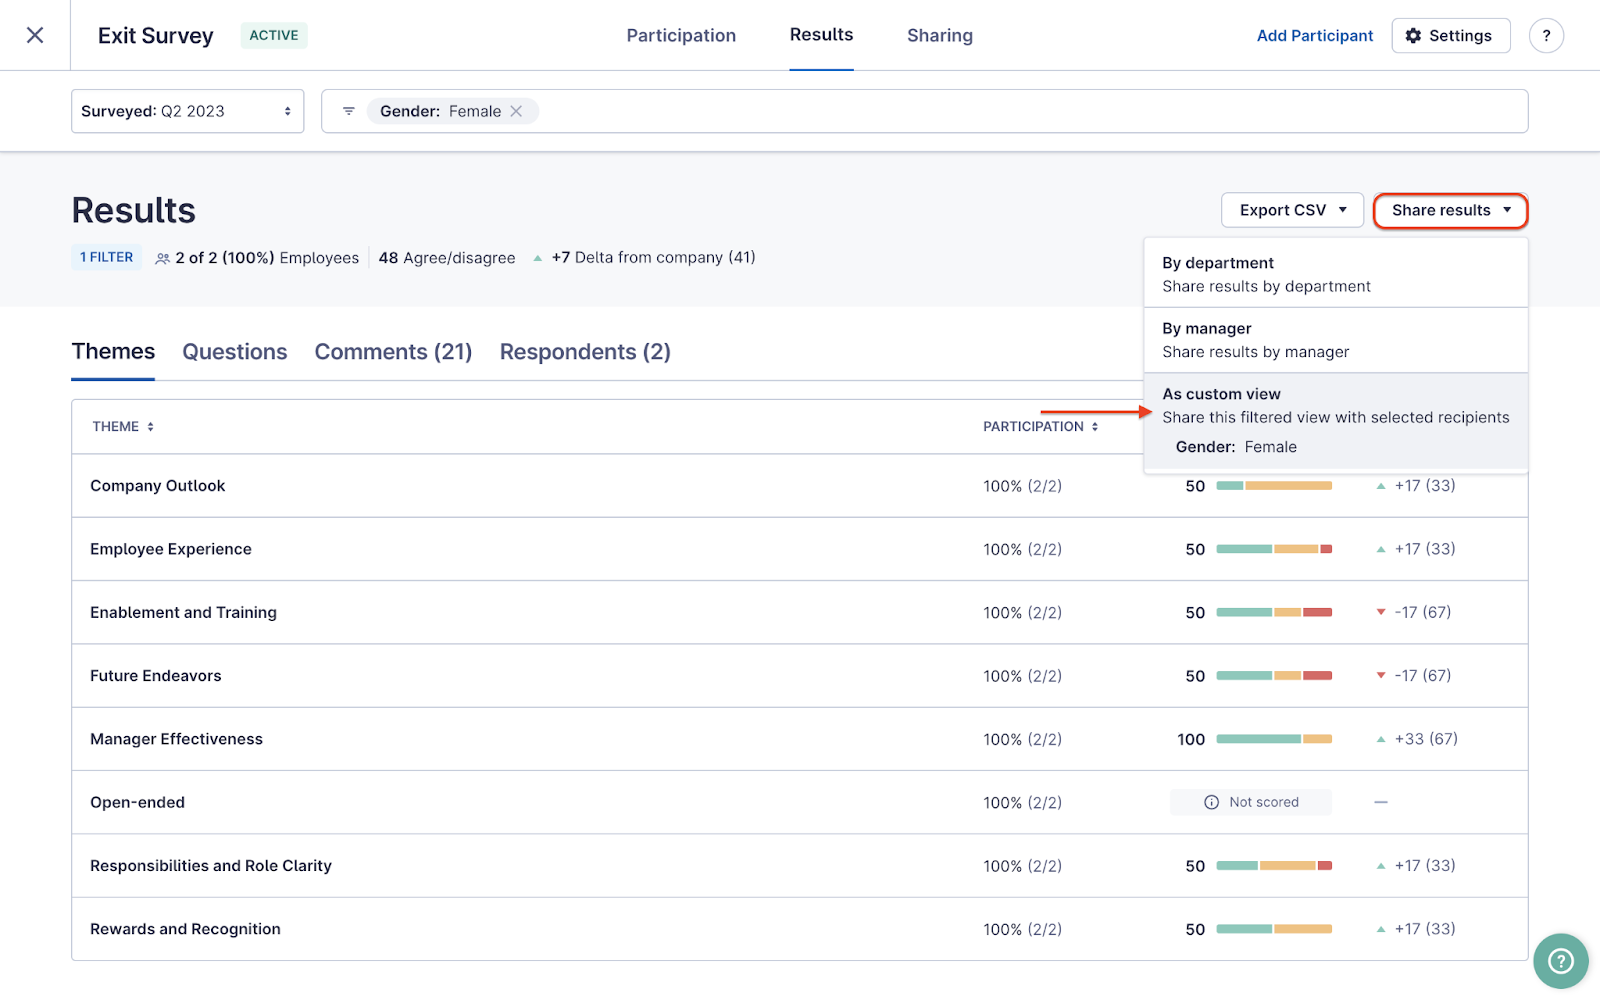The height and width of the screenshot is (1000, 1600).
Task: Click the help question mark icon
Action: point(1546,35)
